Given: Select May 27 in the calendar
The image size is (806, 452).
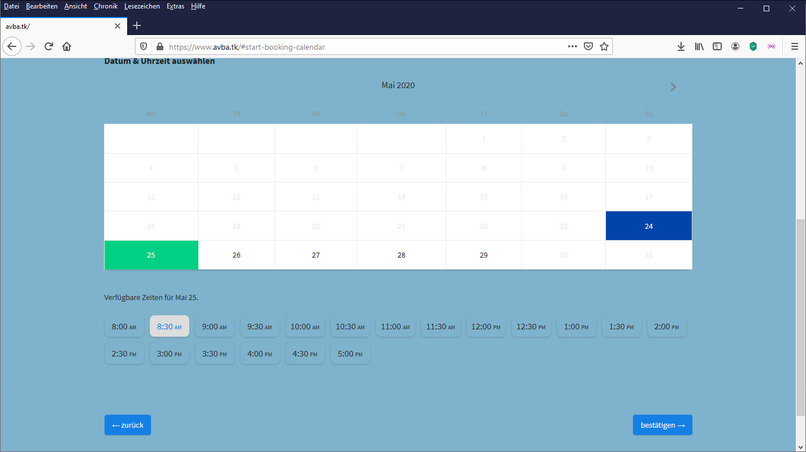Looking at the screenshot, I should (x=316, y=255).
